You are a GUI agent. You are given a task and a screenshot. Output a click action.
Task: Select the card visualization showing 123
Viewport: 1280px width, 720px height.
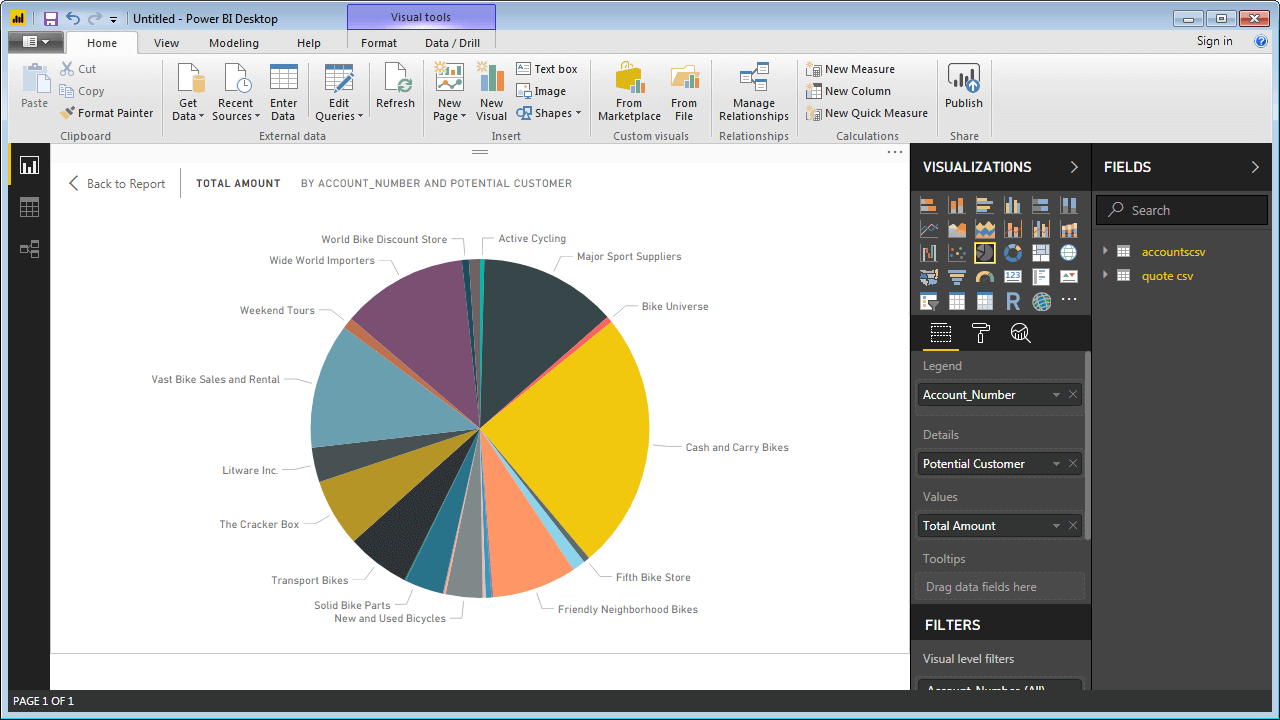click(1013, 277)
